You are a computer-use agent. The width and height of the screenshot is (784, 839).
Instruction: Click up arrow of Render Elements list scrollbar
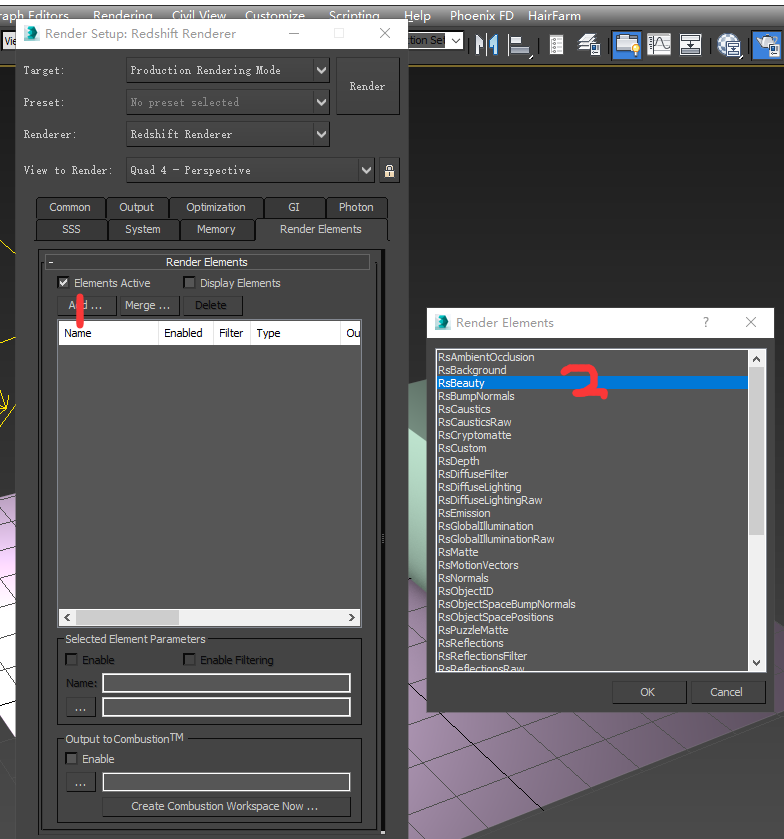(756, 359)
